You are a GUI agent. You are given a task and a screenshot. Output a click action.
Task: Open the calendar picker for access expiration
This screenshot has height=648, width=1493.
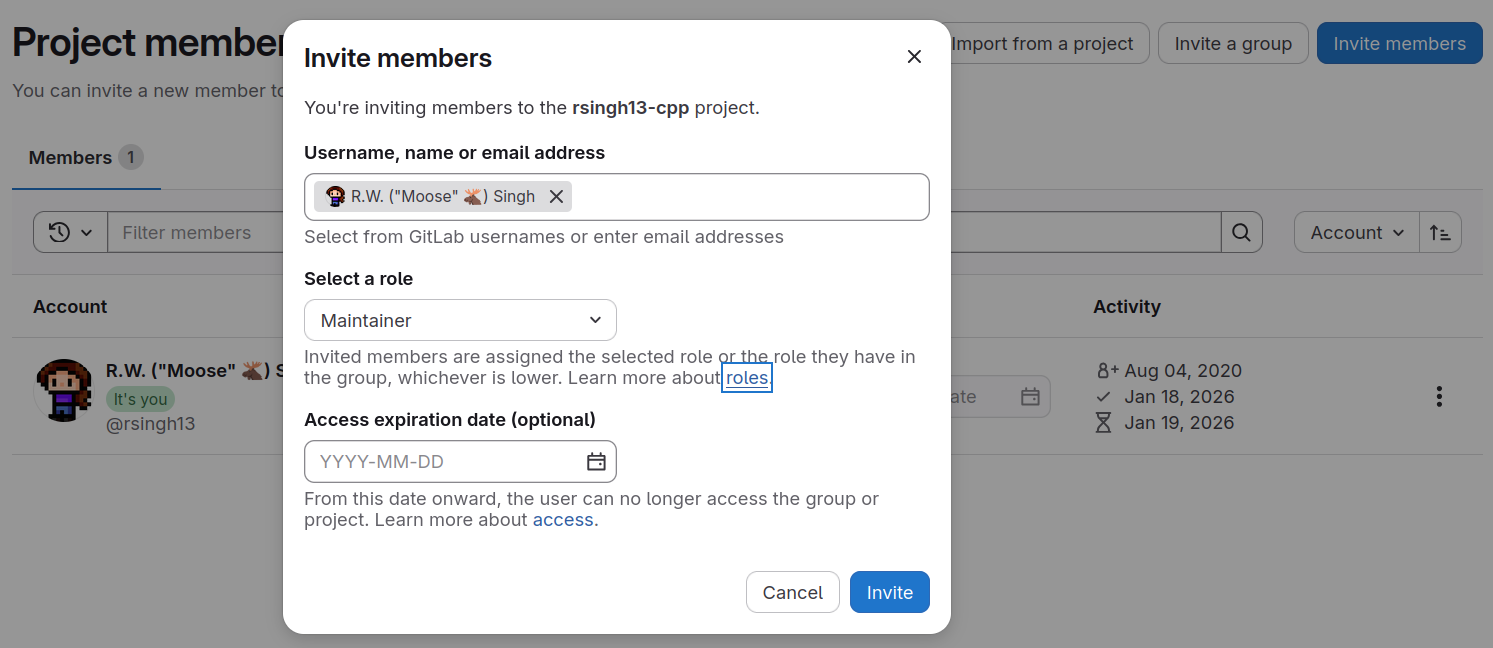(596, 462)
